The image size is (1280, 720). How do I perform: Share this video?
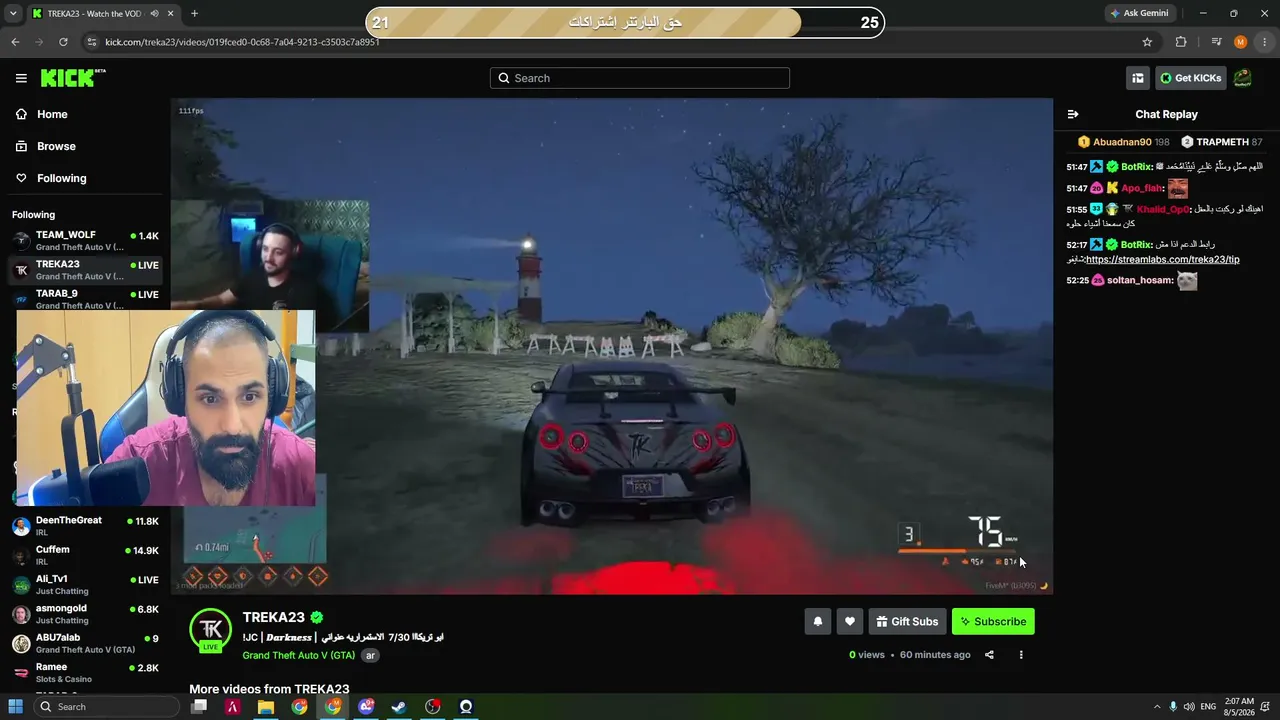coord(989,655)
